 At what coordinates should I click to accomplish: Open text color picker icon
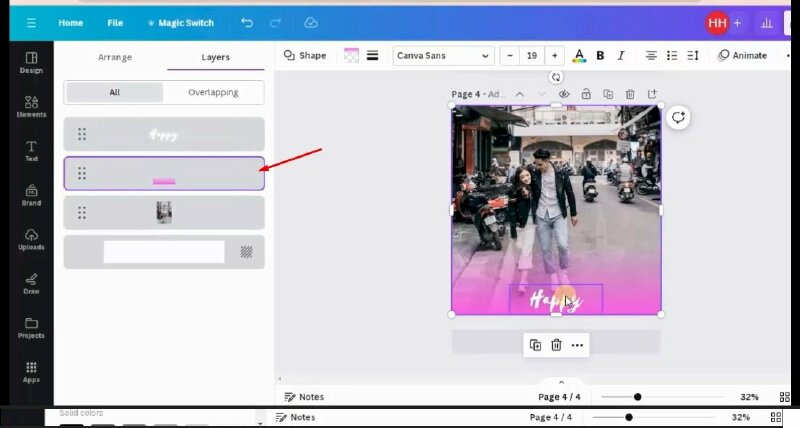click(579, 56)
